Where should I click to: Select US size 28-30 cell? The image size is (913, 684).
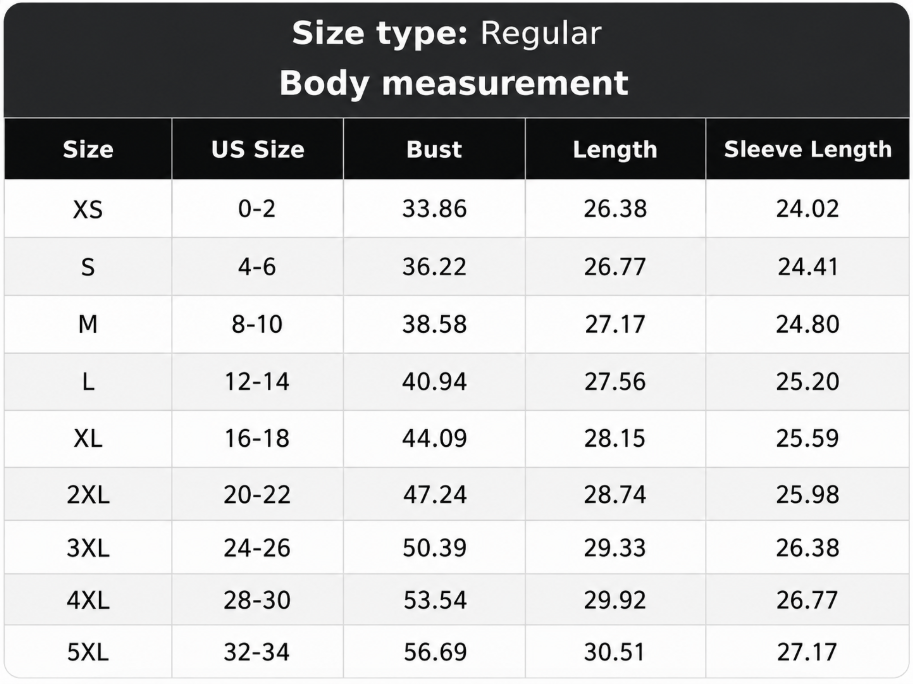(257, 600)
